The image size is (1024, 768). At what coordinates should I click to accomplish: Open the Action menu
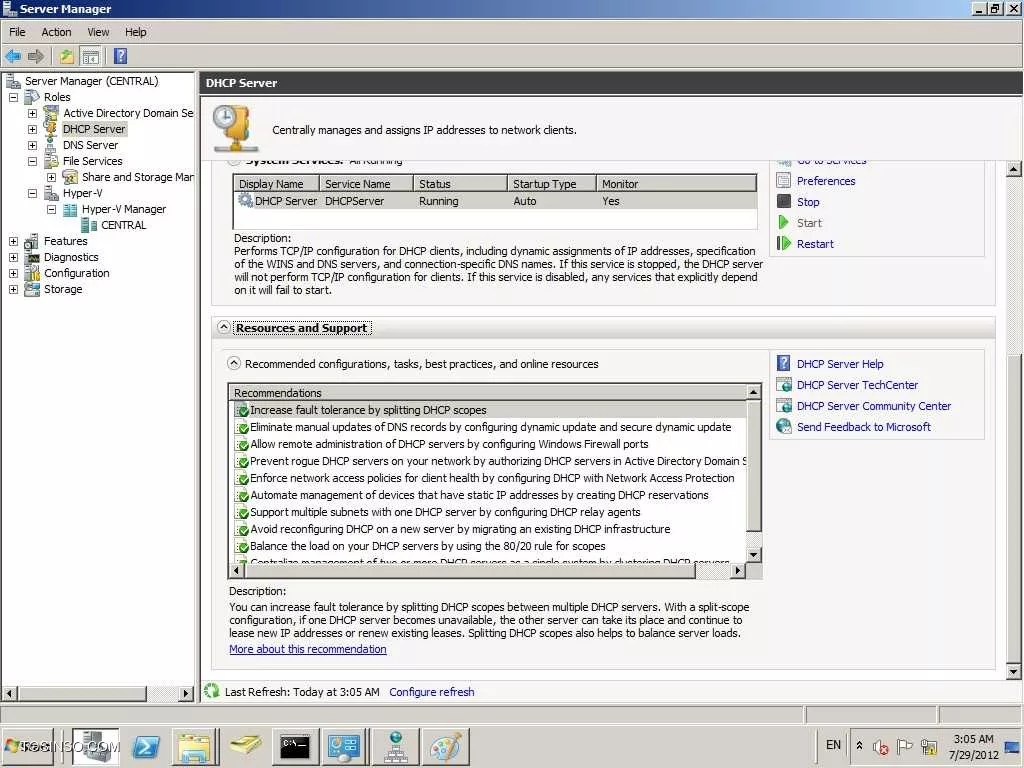56,32
